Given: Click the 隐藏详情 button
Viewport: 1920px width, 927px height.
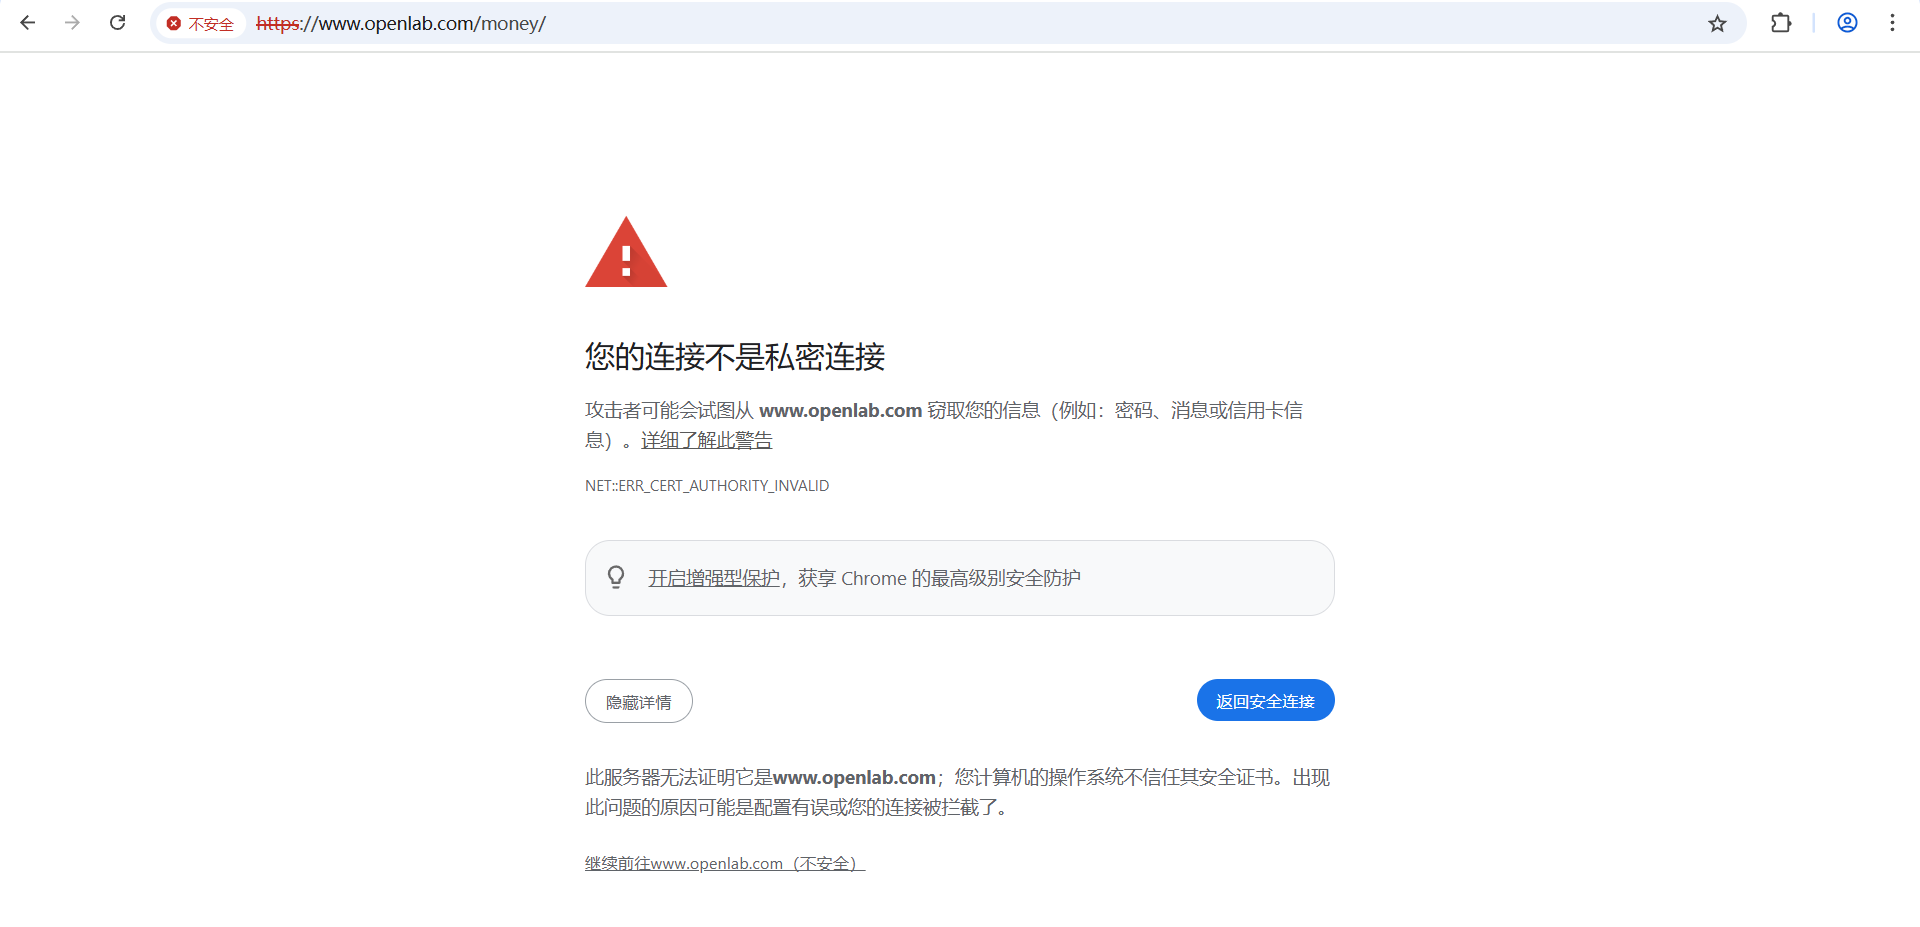Looking at the screenshot, I should (639, 702).
